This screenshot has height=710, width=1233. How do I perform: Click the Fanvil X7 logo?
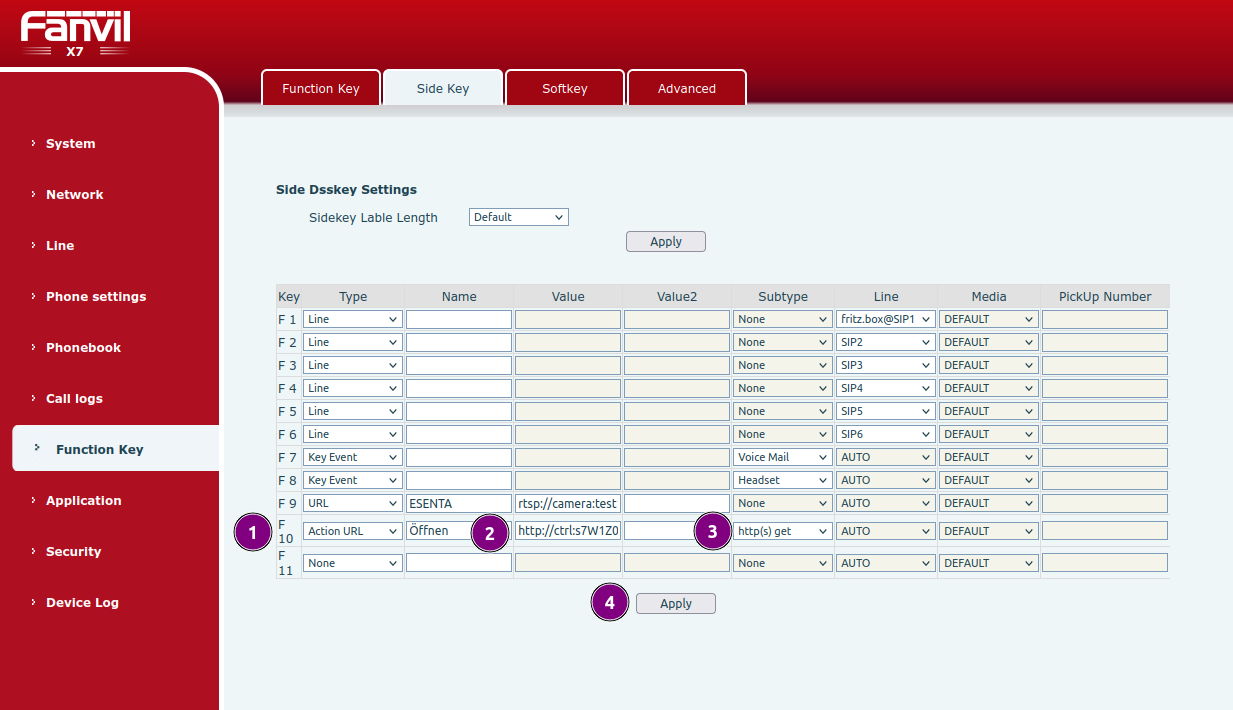click(x=75, y=35)
